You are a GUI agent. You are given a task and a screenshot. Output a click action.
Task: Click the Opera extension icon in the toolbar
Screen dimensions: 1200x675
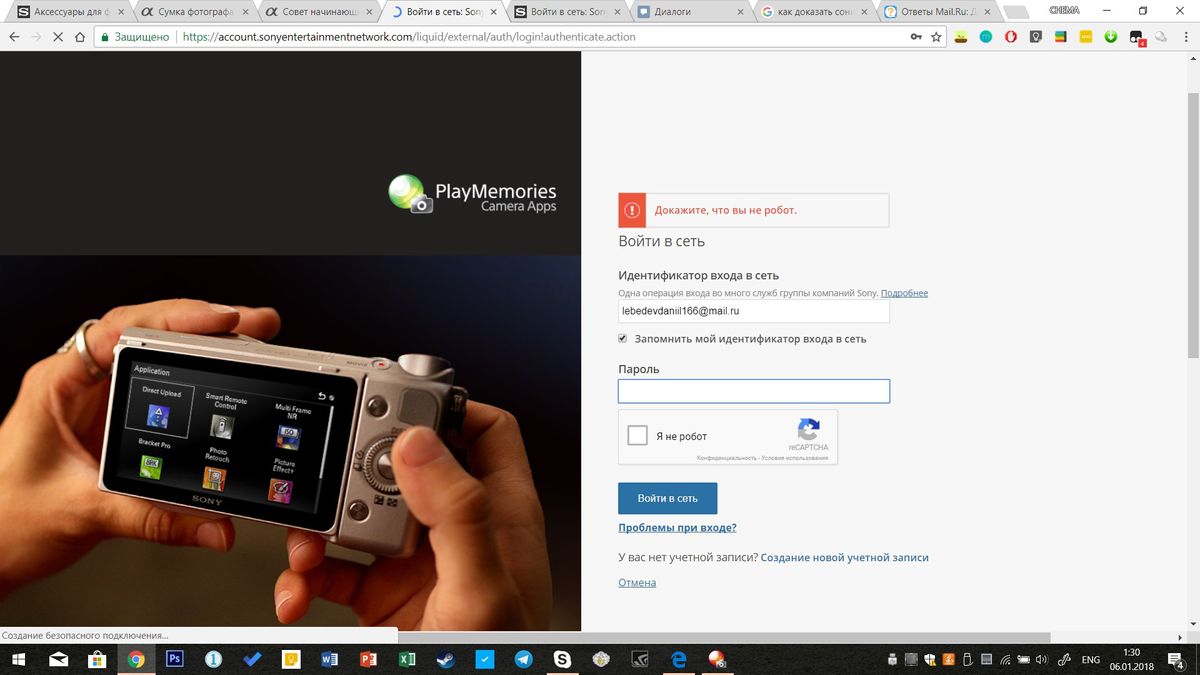pyautogui.click(x=1011, y=37)
